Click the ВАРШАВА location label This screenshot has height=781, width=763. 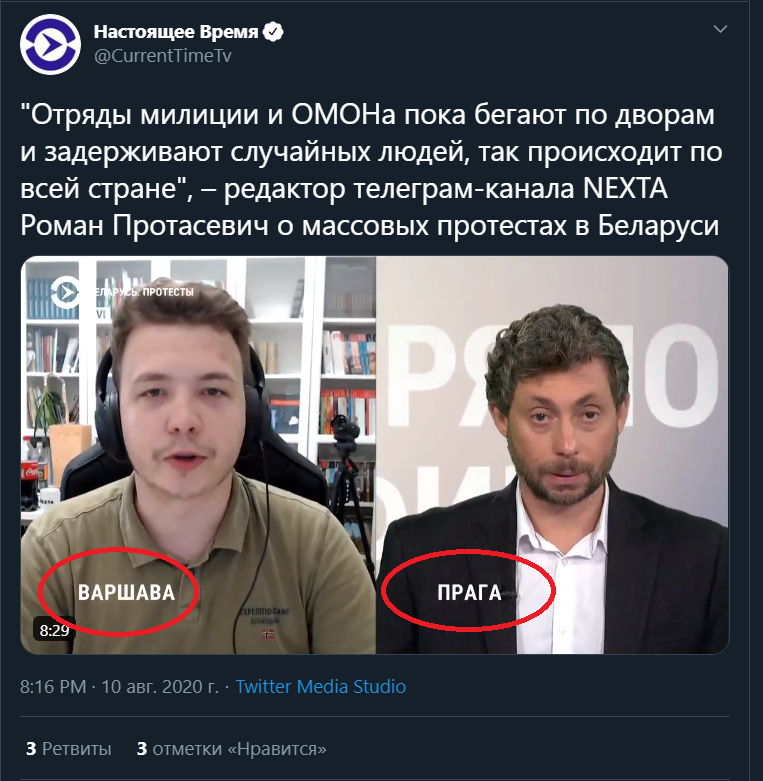(127, 593)
